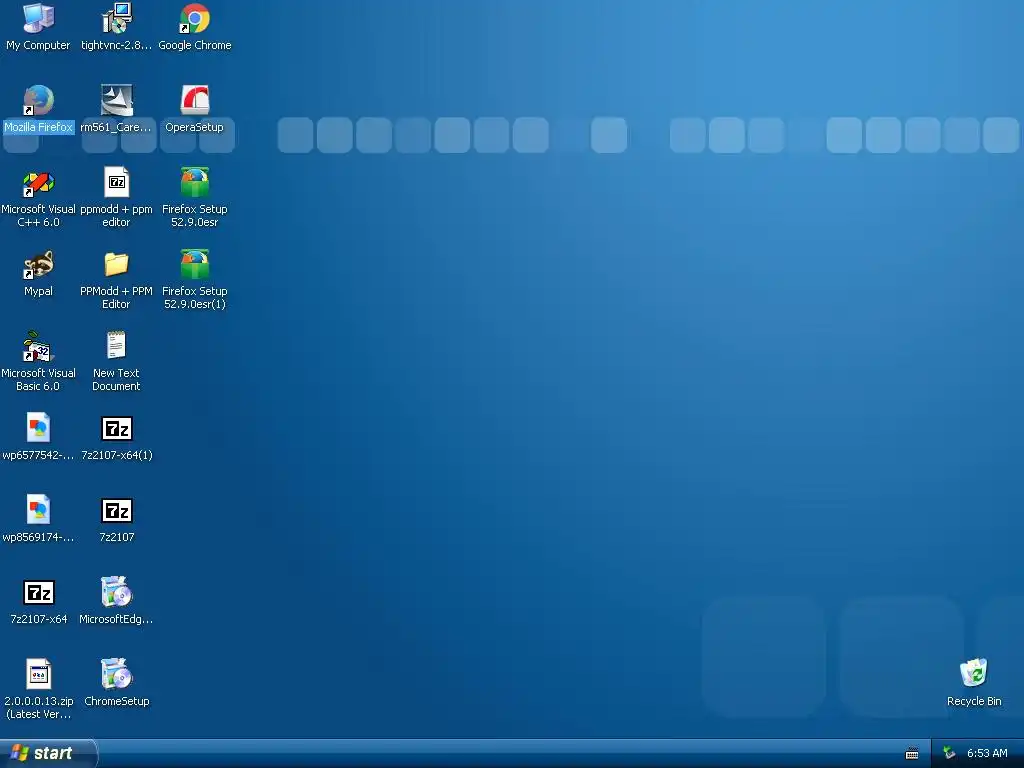Screen dimensions: 1024x768
Task: Open the Start menu
Action: (47, 753)
